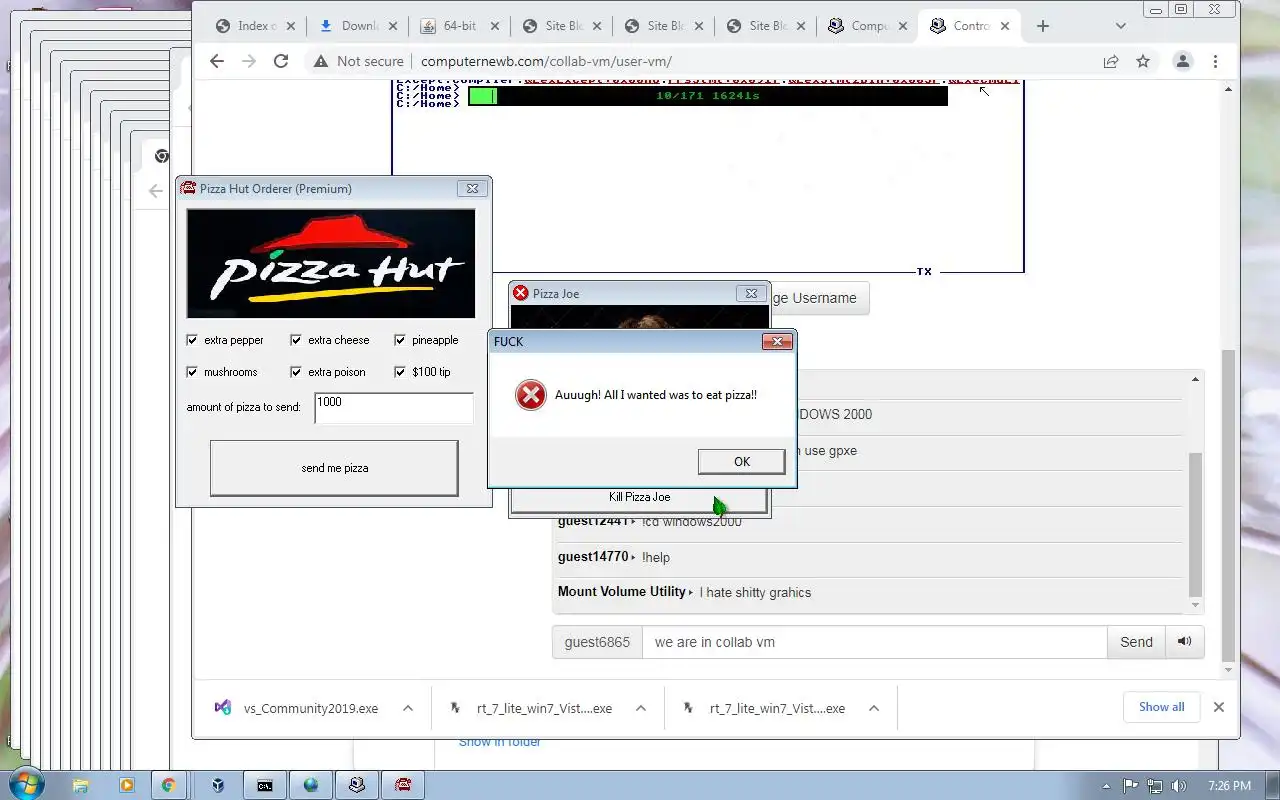The image size is (1280, 800).
Task: Open the tab search dropdown arrow
Action: click(x=1120, y=26)
